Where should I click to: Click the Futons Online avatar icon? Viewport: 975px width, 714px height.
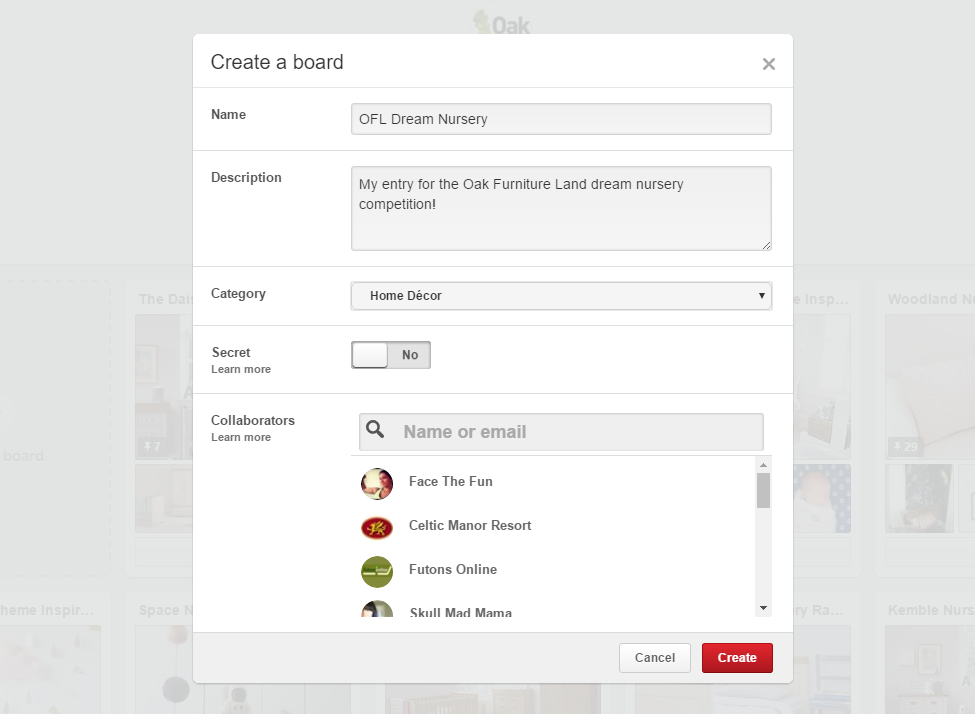(x=377, y=571)
